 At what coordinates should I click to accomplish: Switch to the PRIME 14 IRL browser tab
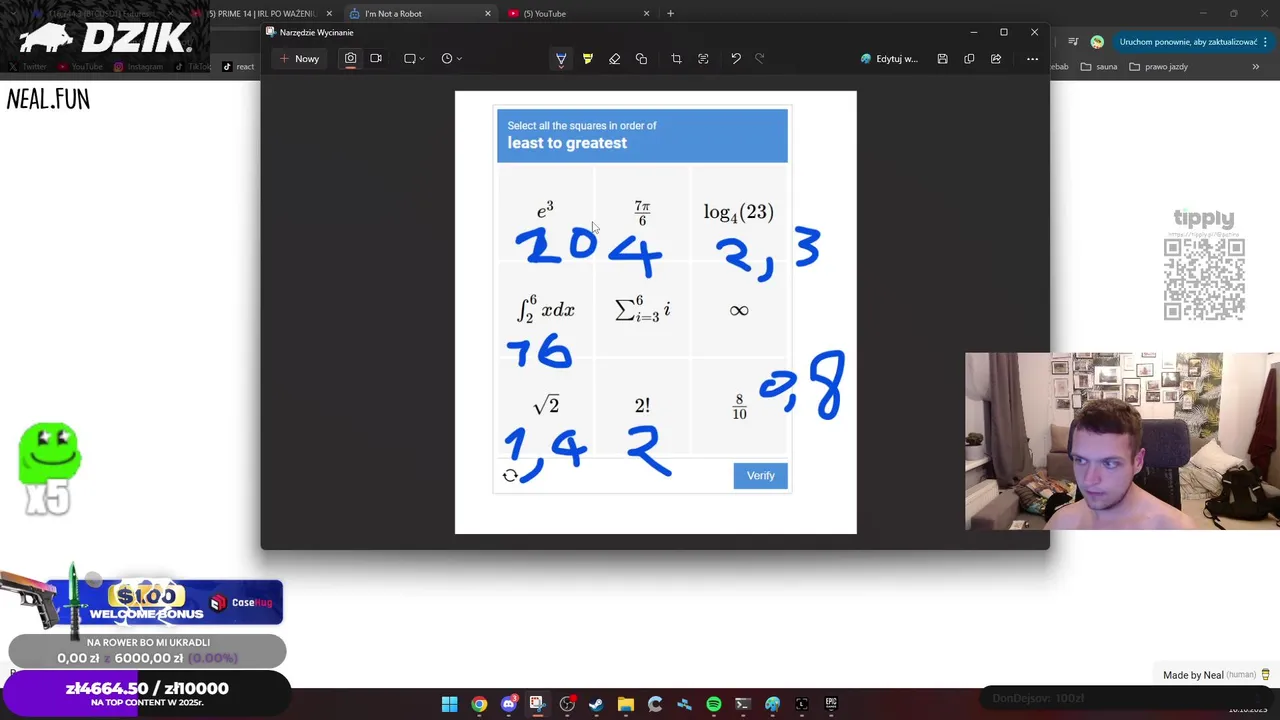pos(262,14)
